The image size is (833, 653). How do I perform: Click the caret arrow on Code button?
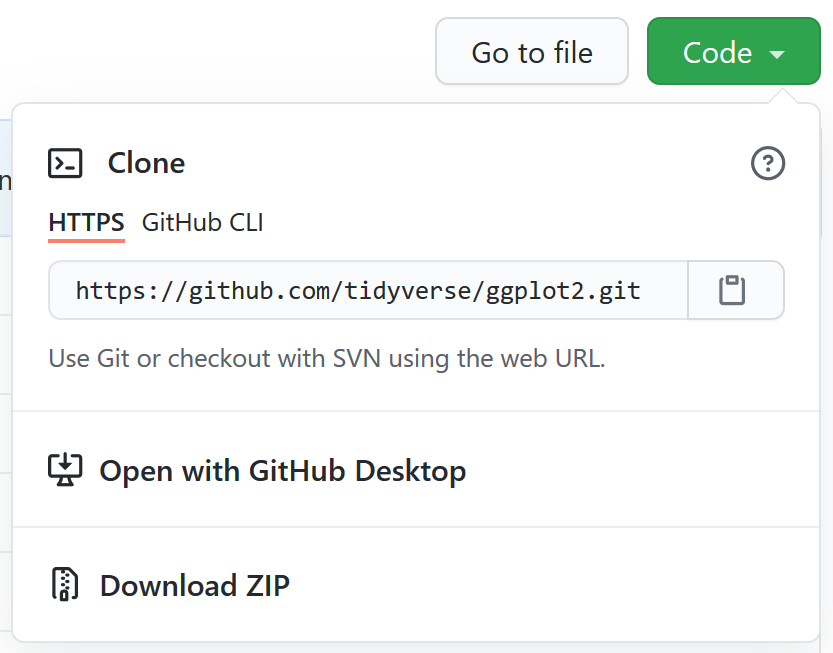(x=777, y=54)
